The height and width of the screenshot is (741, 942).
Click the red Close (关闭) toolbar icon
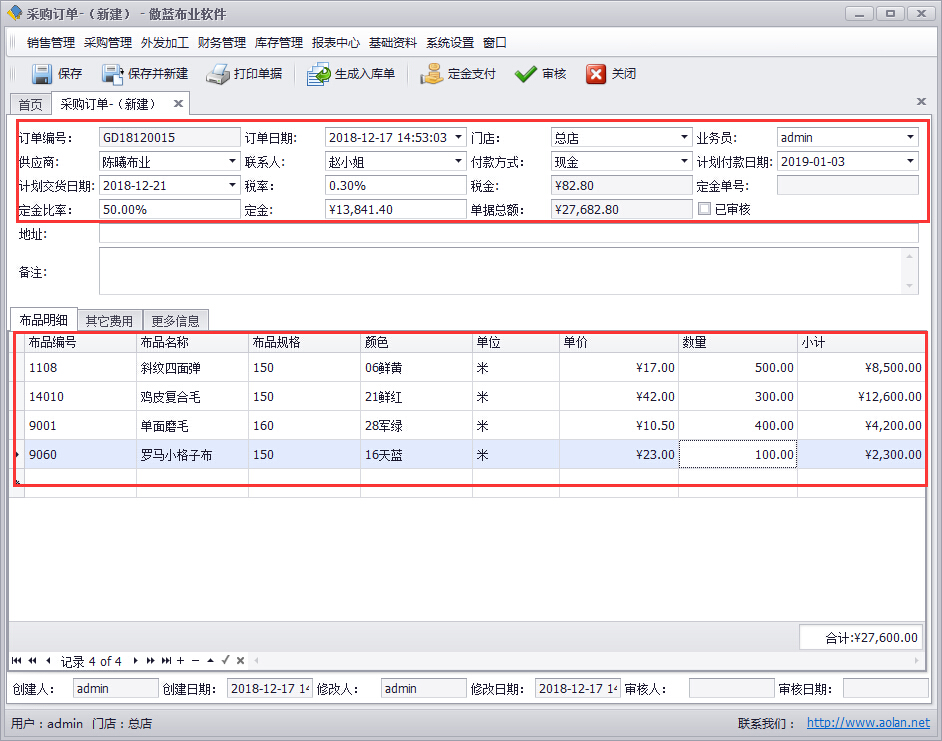coord(596,74)
